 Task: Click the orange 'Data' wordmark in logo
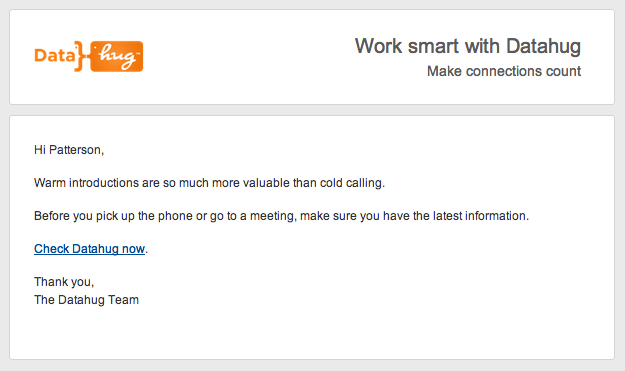(55, 55)
